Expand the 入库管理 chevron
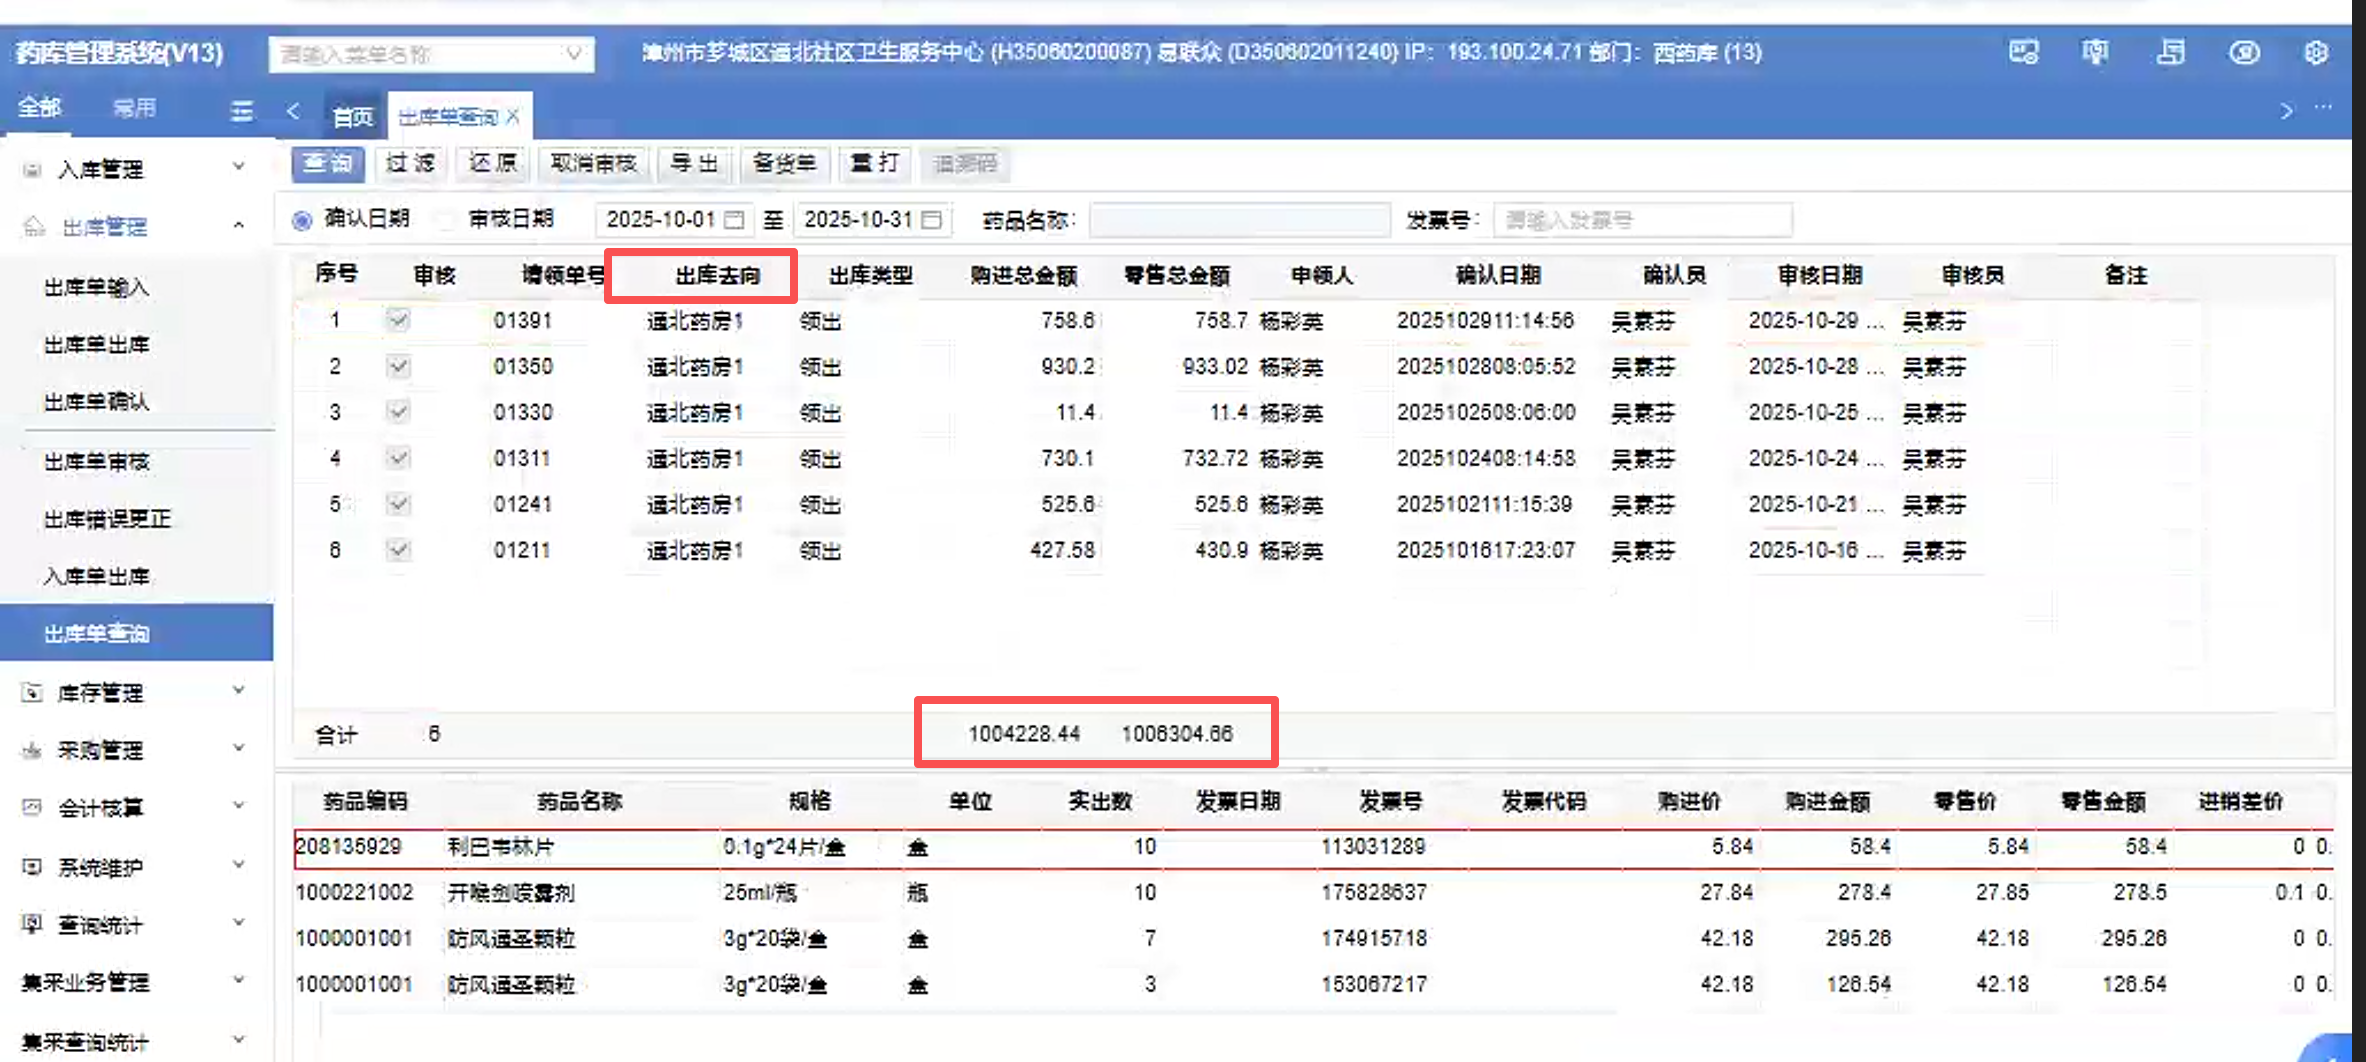Screen dimensions: 2366x1062 (x=239, y=167)
